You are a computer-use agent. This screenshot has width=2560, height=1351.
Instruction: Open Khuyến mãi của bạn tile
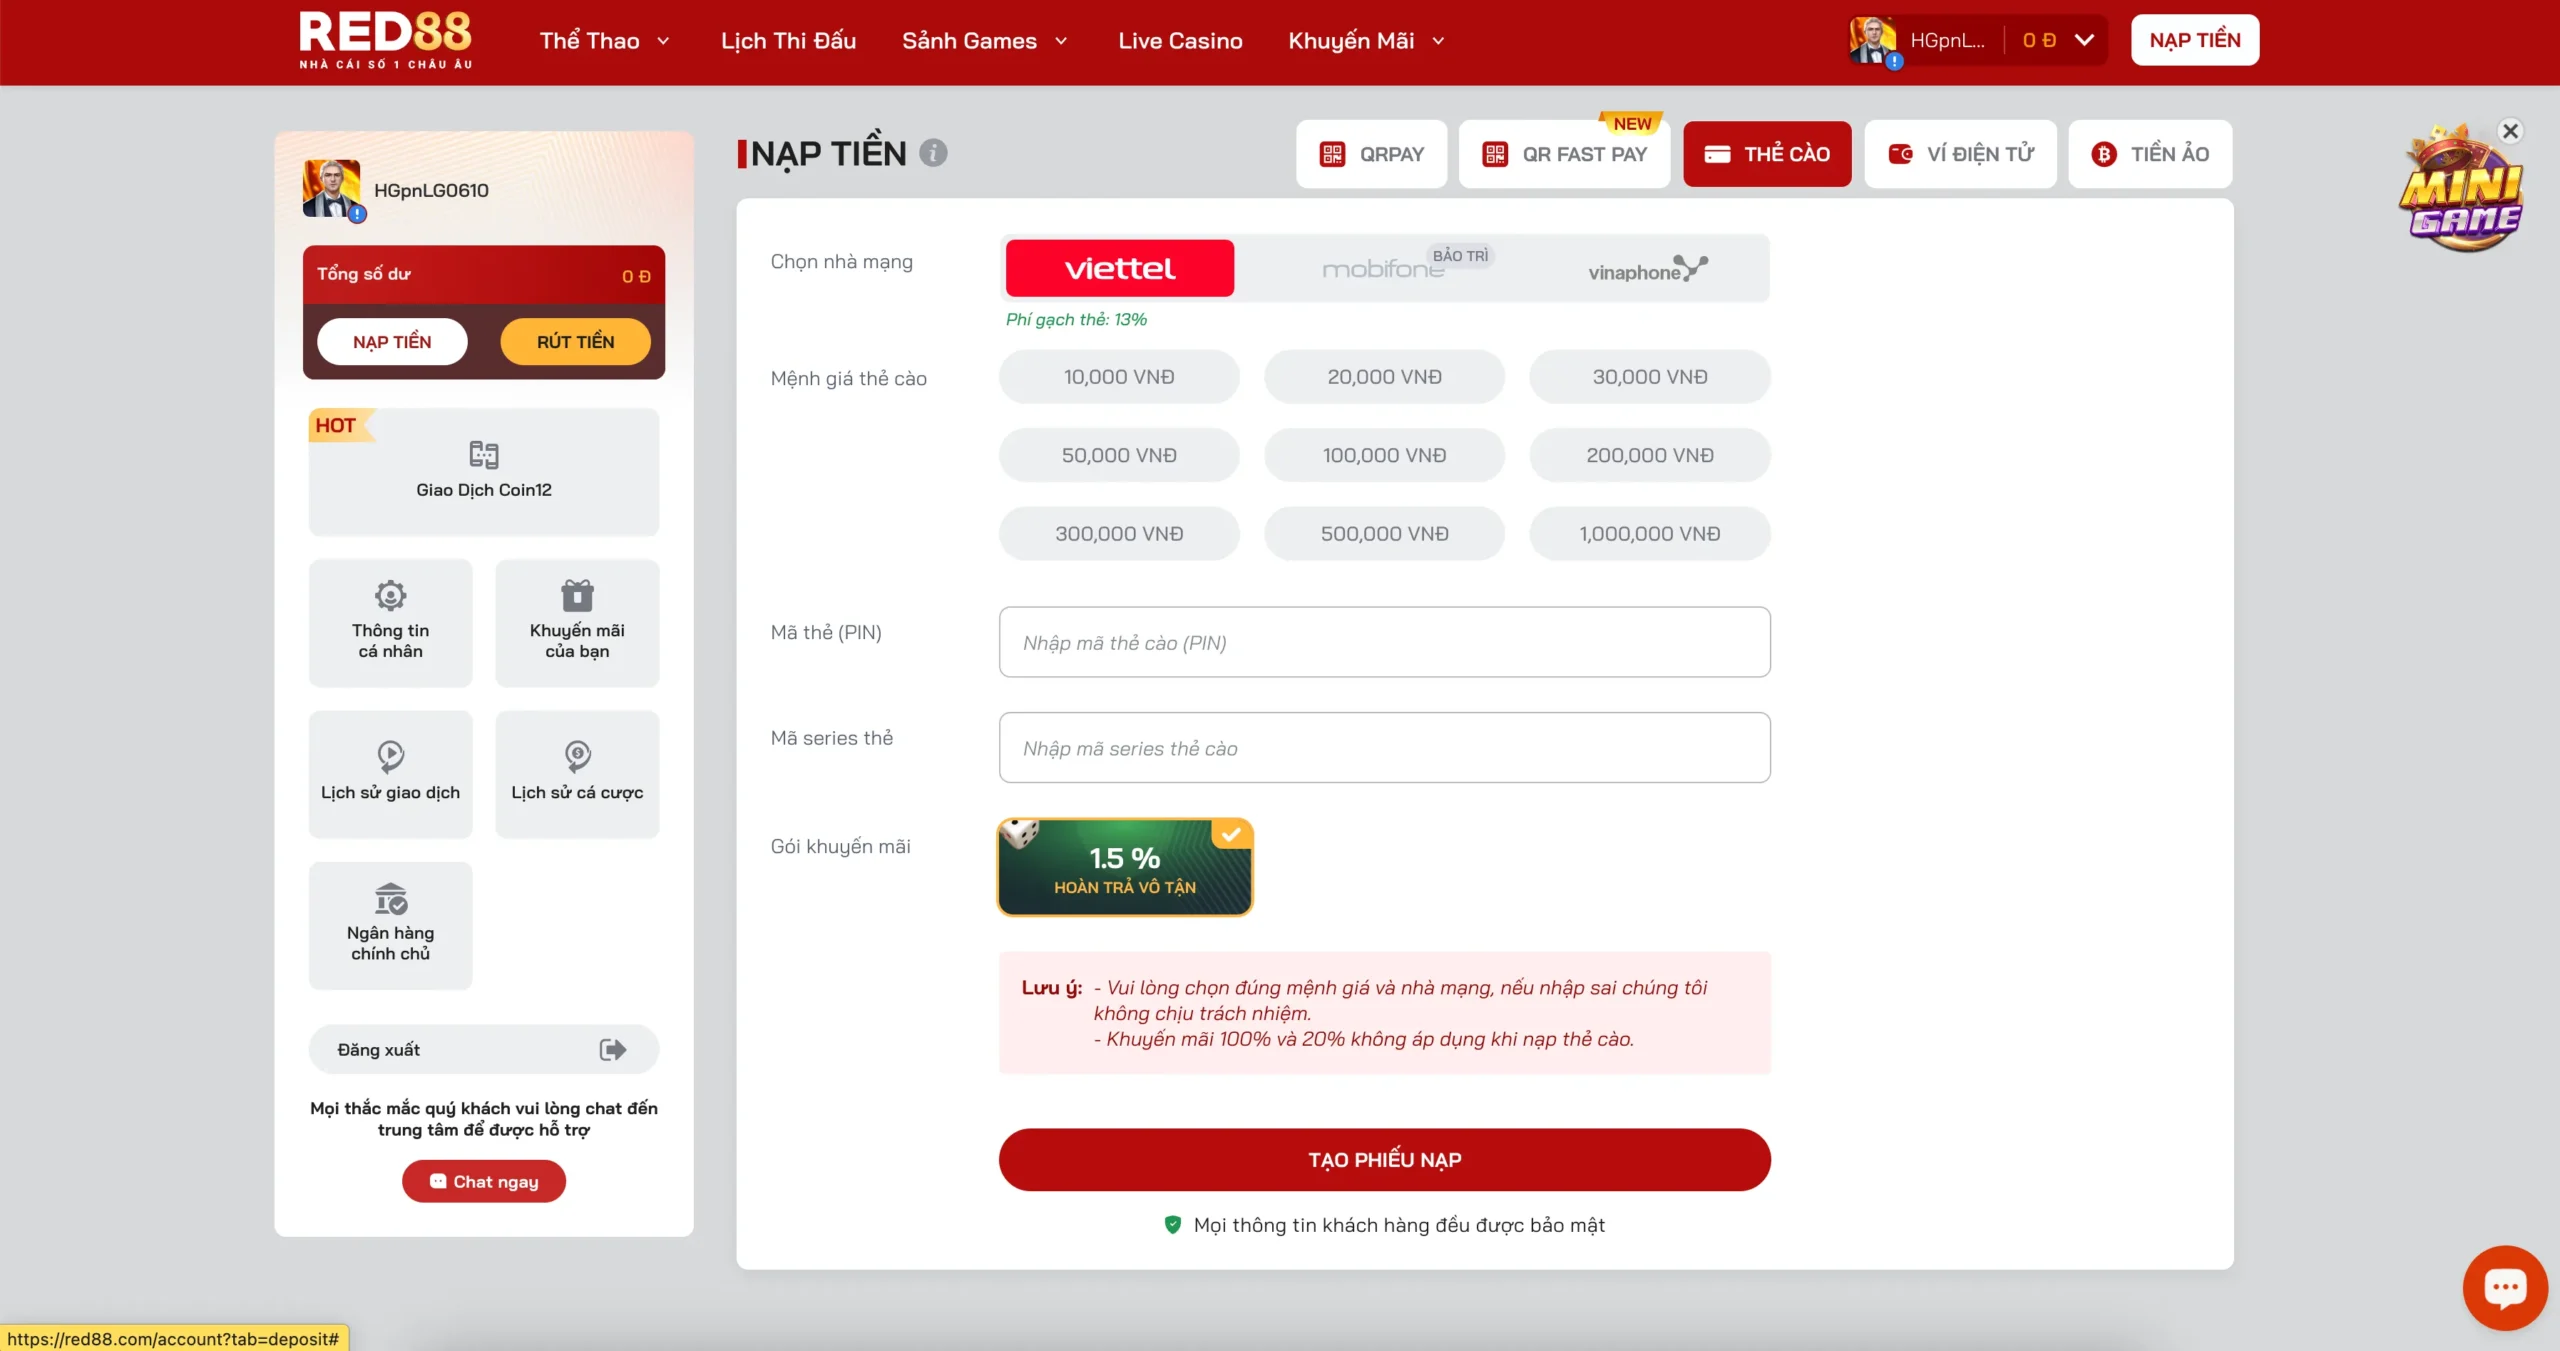pos(577,622)
